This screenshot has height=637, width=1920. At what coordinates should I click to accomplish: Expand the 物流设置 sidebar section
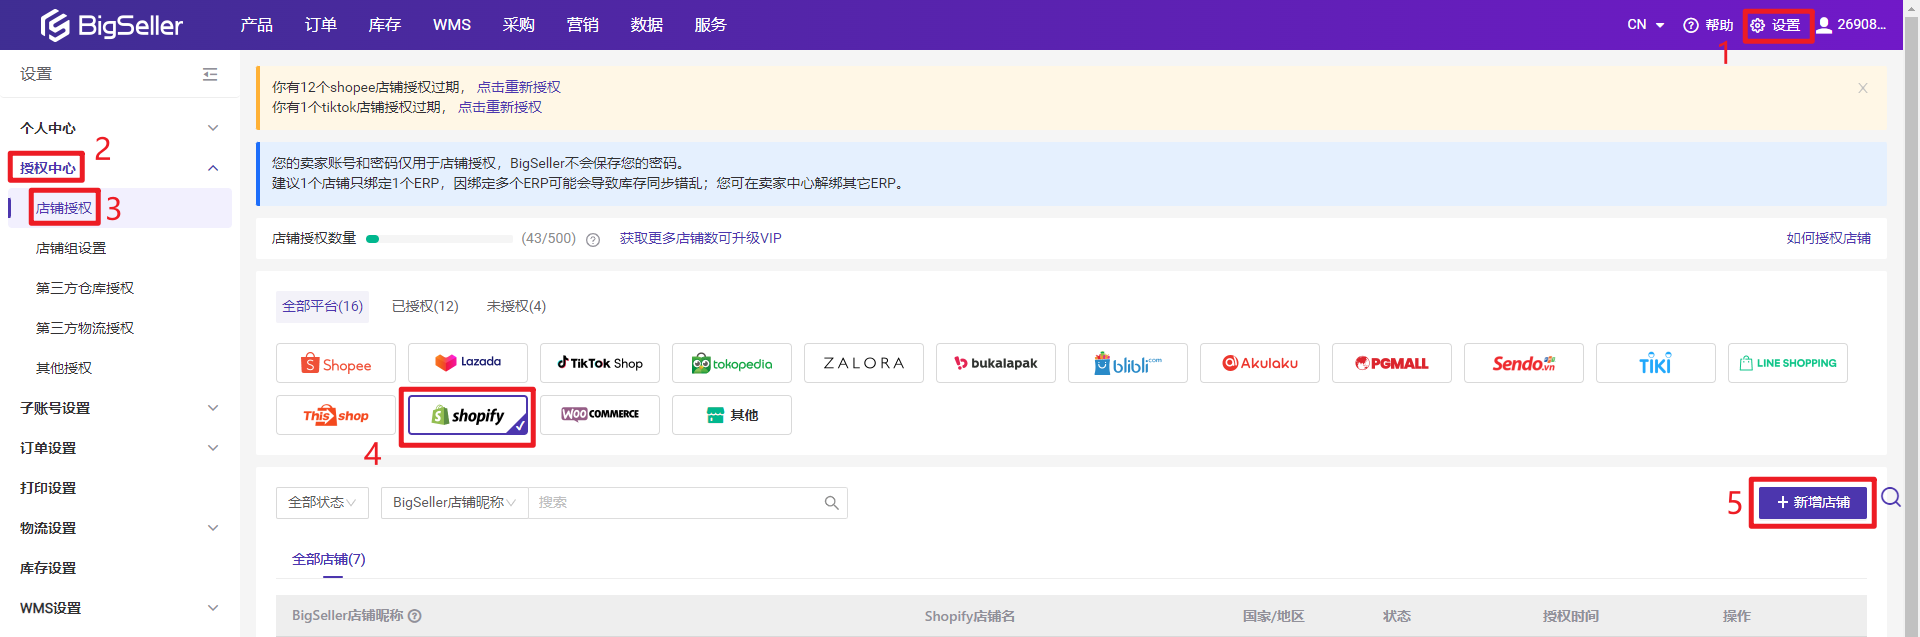coord(120,528)
